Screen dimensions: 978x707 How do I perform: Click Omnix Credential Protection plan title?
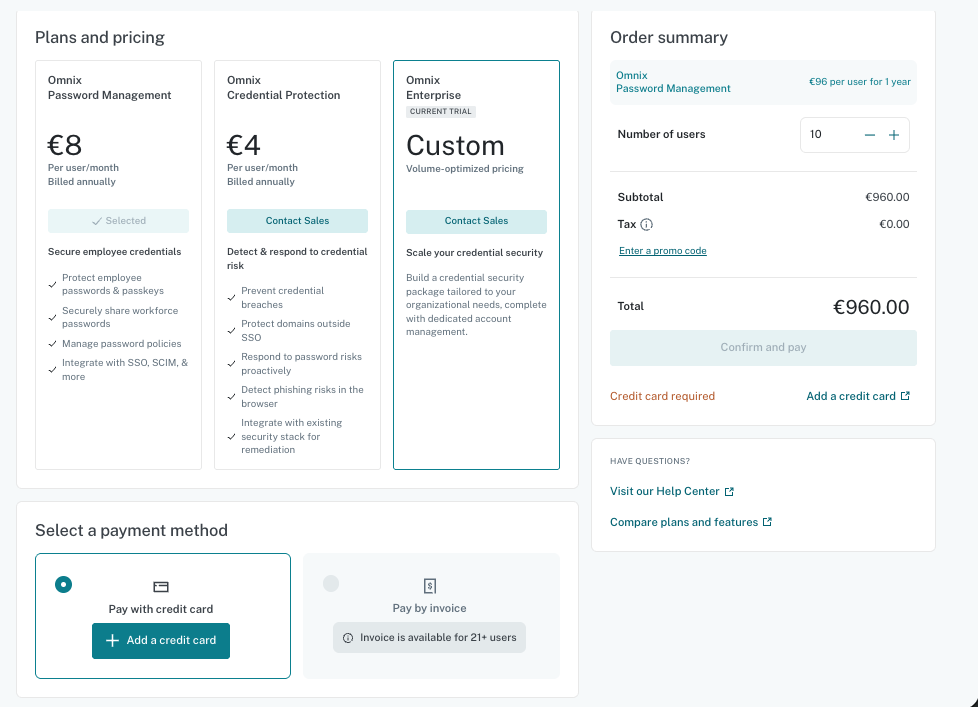point(284,88)
